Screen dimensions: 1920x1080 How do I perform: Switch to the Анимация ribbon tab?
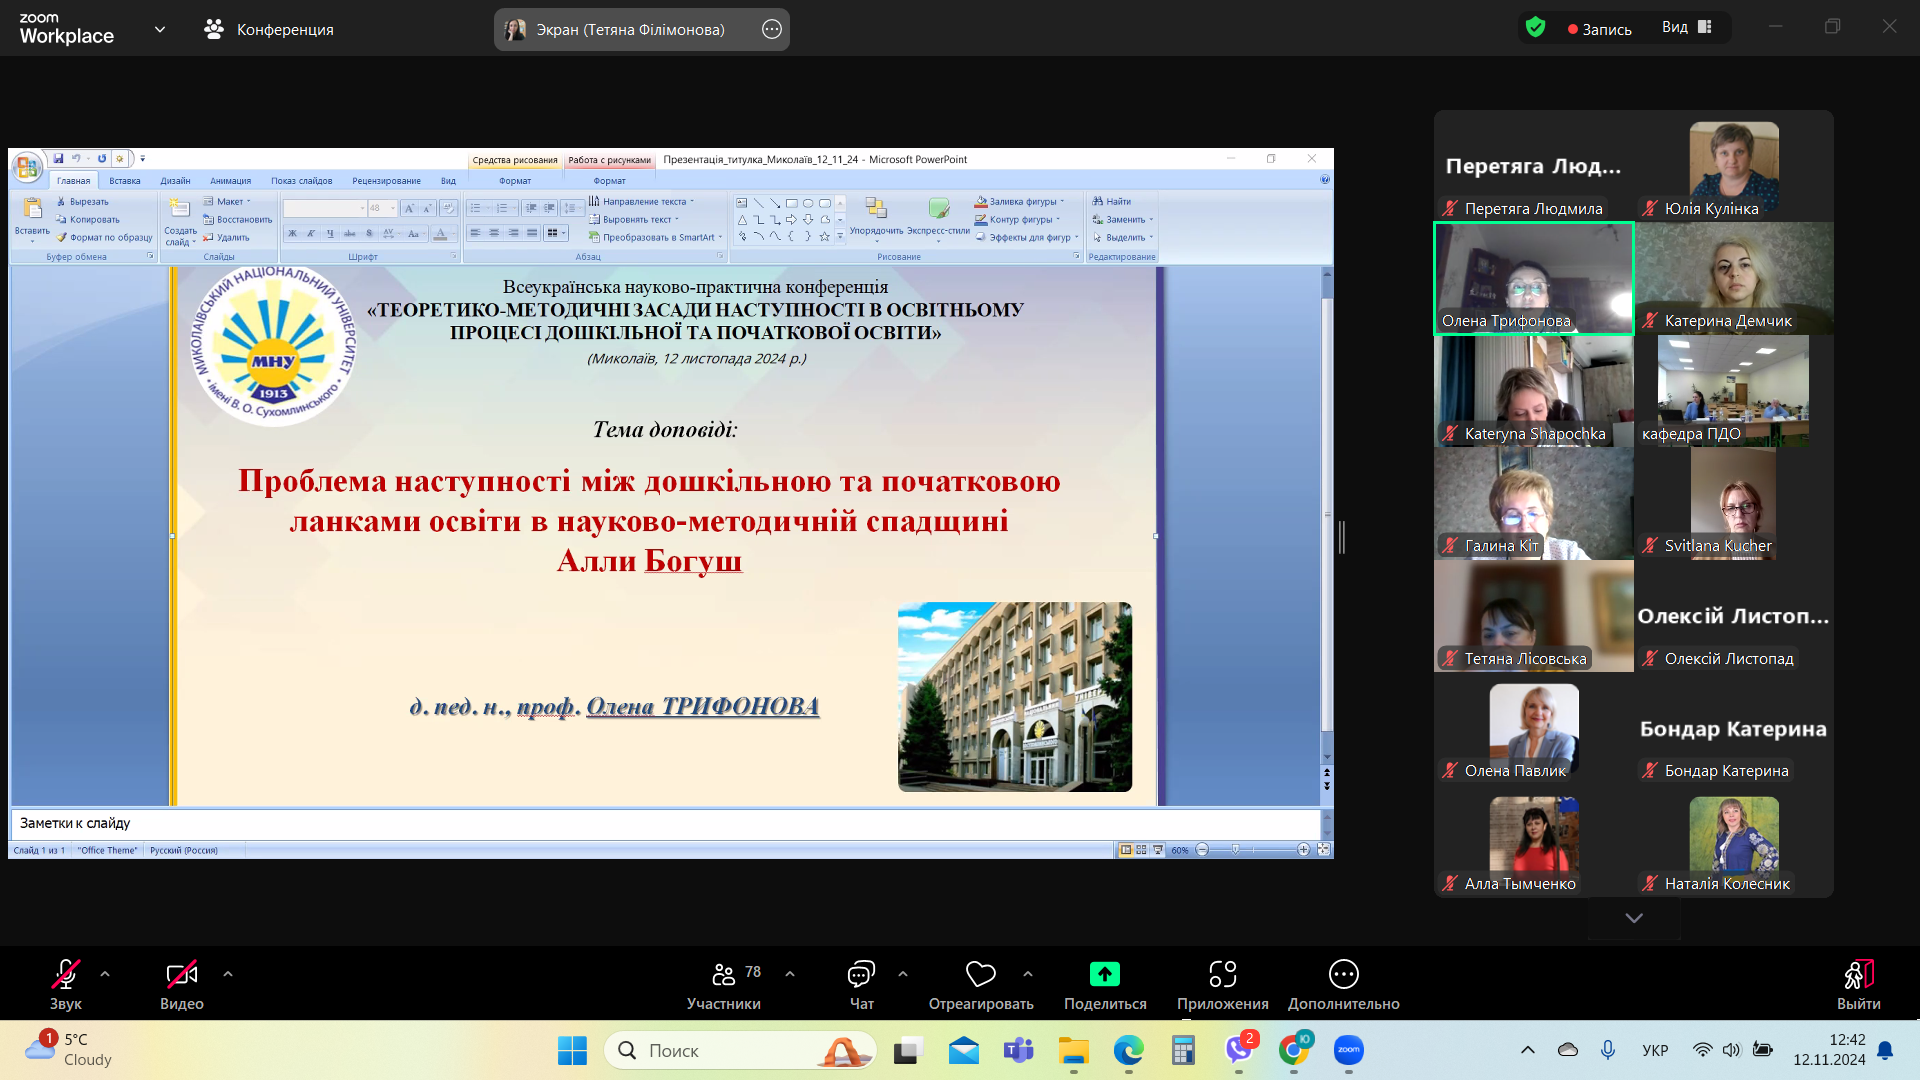point(230,181)
